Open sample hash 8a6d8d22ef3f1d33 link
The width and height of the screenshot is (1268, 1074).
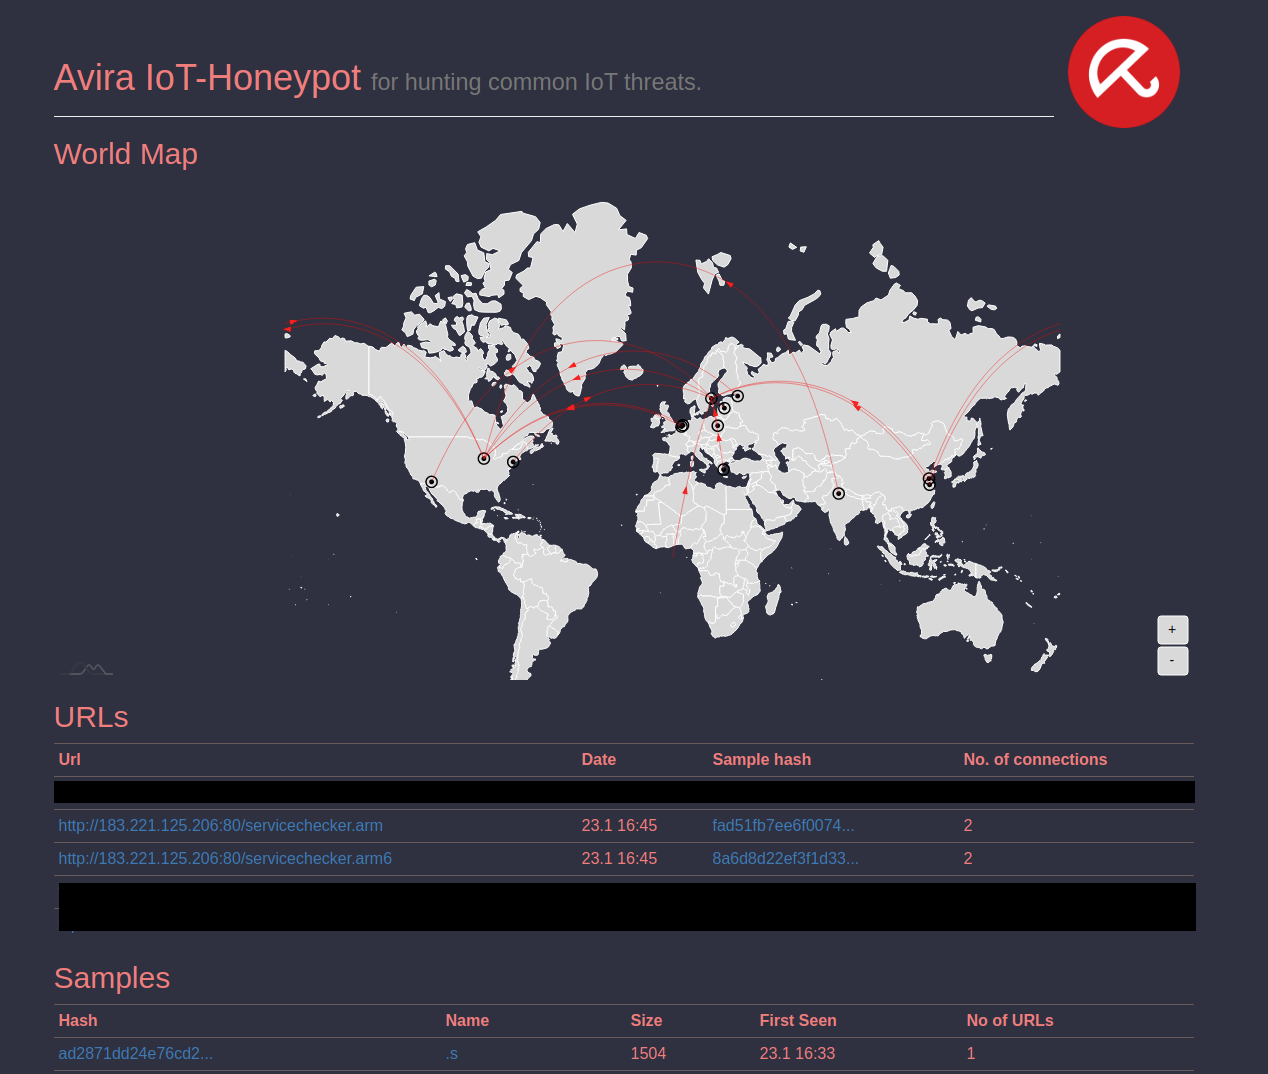tap(785, 859)
